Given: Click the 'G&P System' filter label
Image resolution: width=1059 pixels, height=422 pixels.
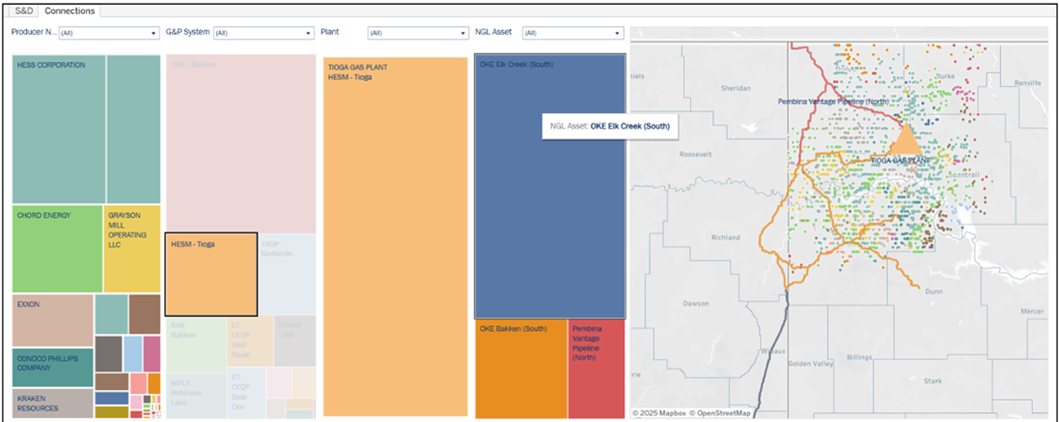Looking at the screenshot, I should click(x=188, y=32).
